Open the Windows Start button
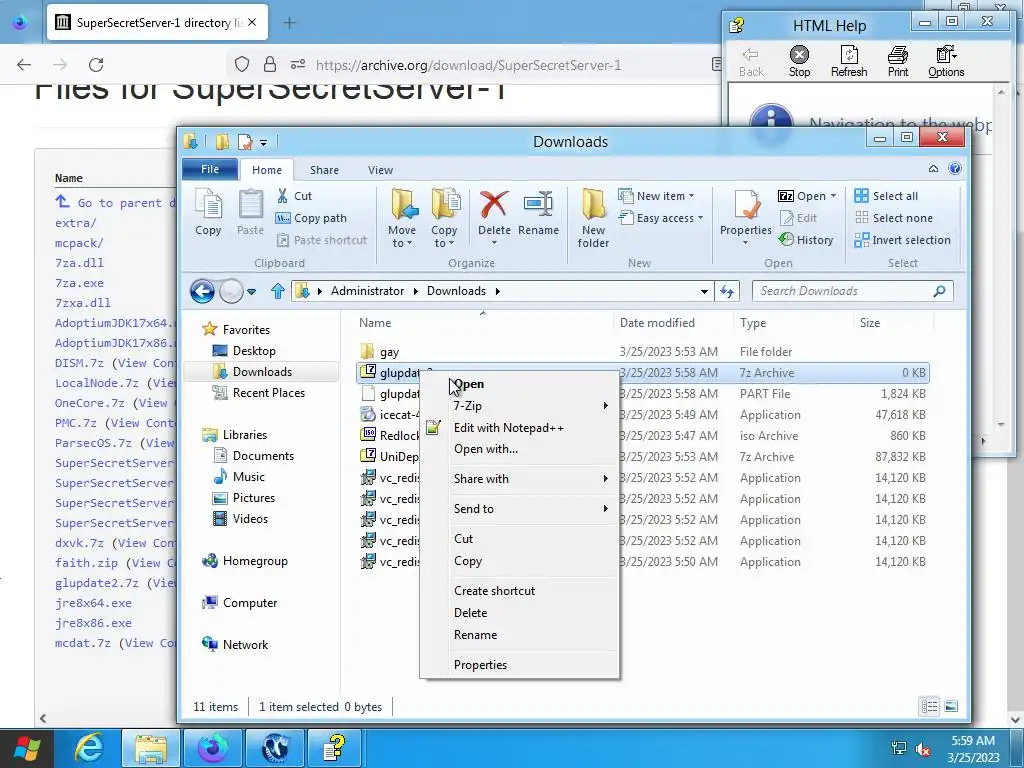 coord(26,748)
